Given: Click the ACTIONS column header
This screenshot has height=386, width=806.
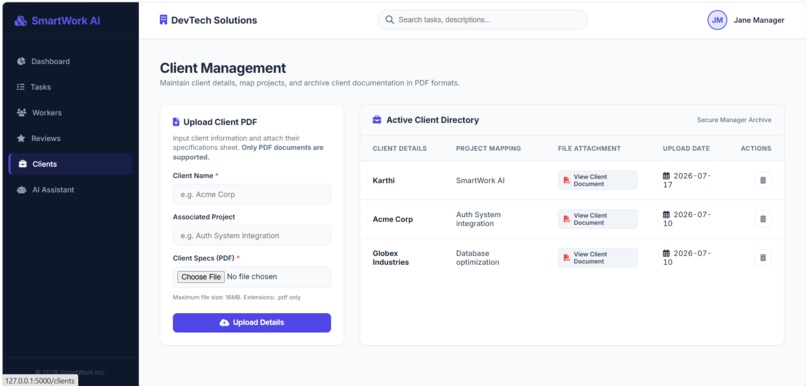Looking at the screenshot, I should [x=756, y=149].
